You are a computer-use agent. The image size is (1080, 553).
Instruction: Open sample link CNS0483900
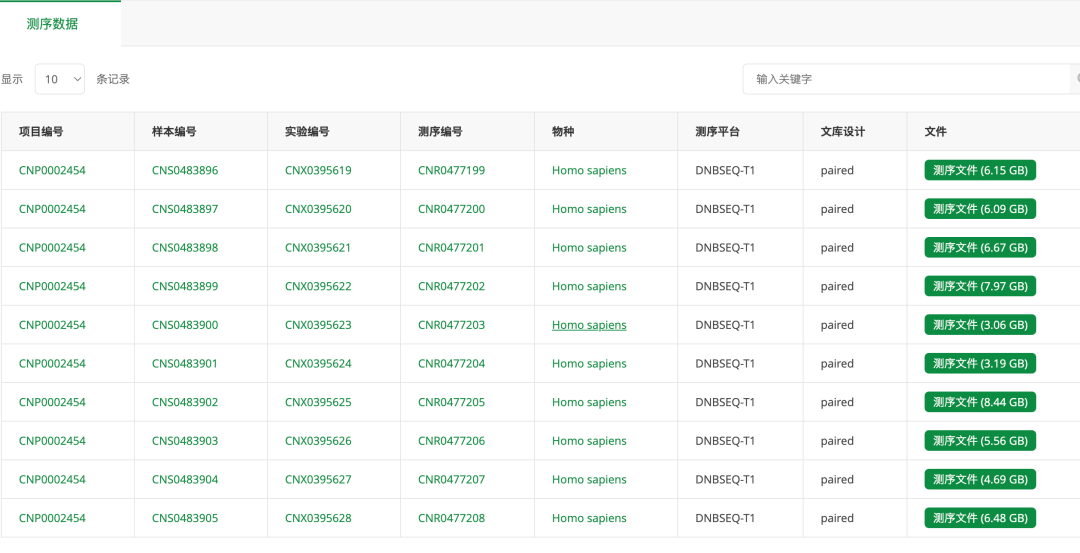coord(185,324)
